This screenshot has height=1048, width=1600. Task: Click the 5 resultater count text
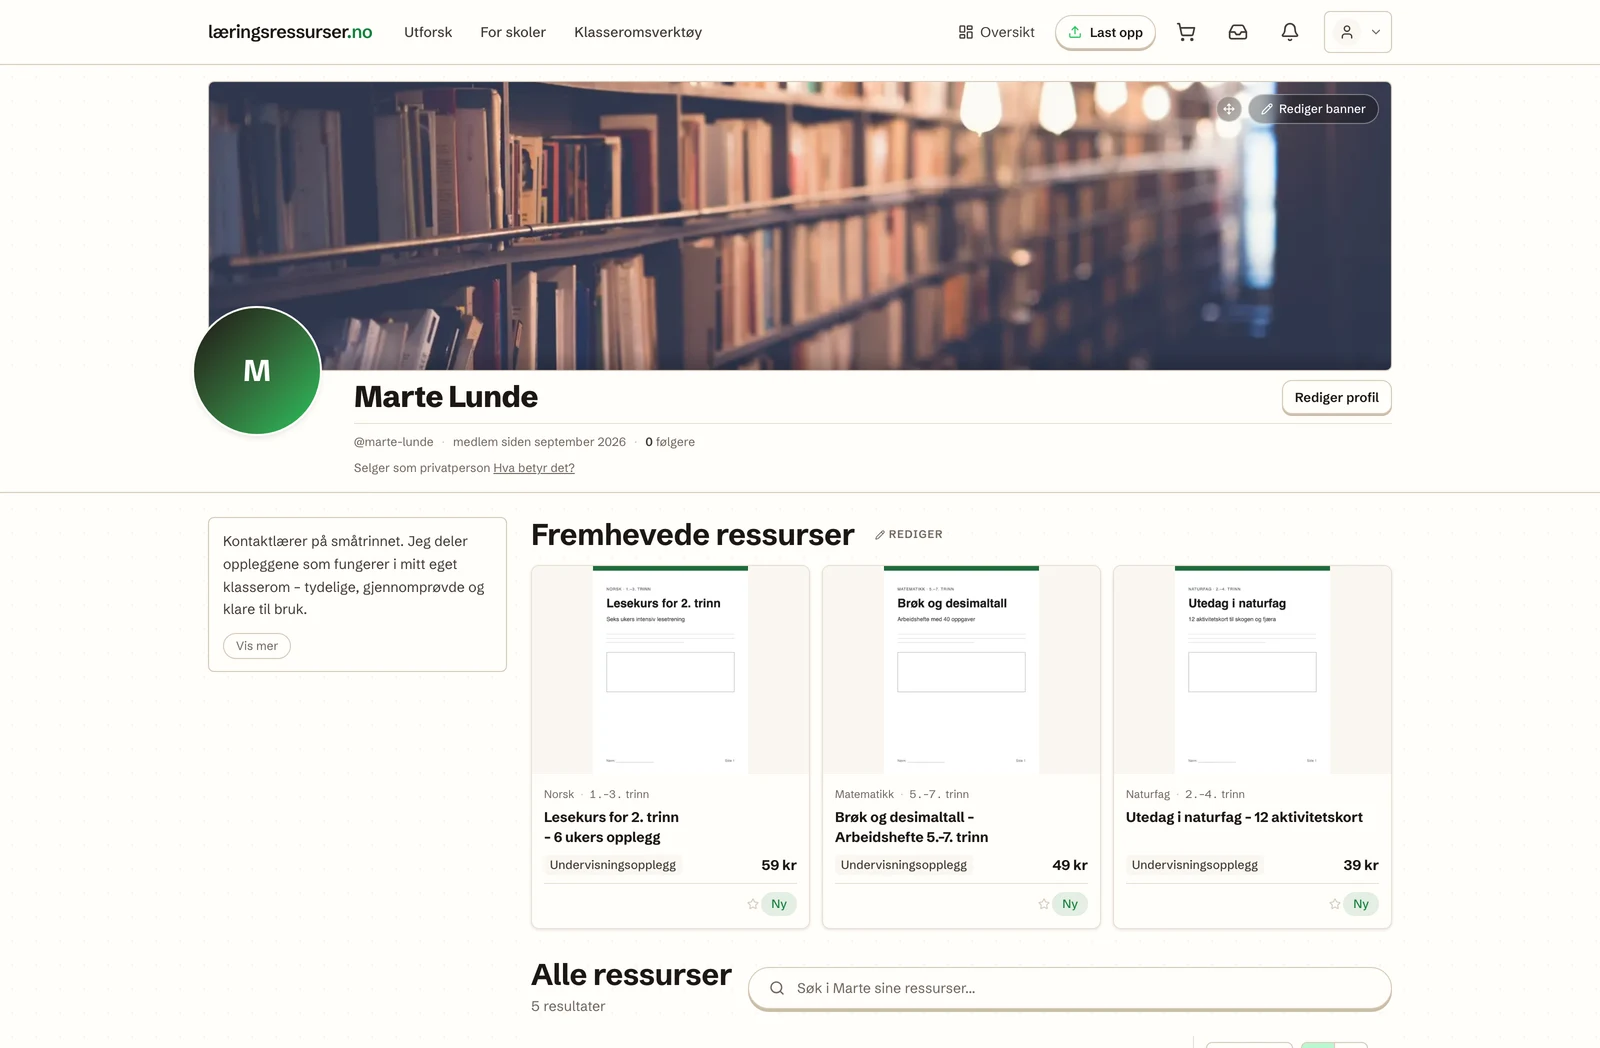[568, 1006]
